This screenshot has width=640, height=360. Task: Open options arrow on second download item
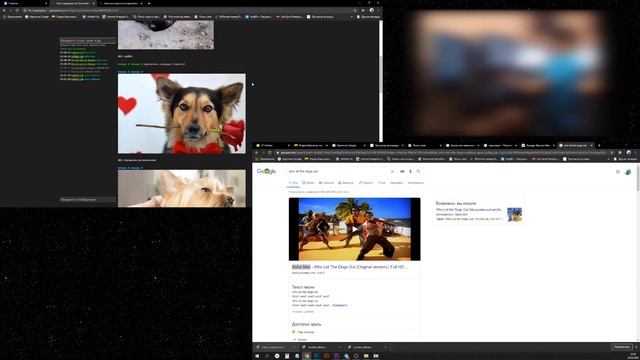click(340, 347)
